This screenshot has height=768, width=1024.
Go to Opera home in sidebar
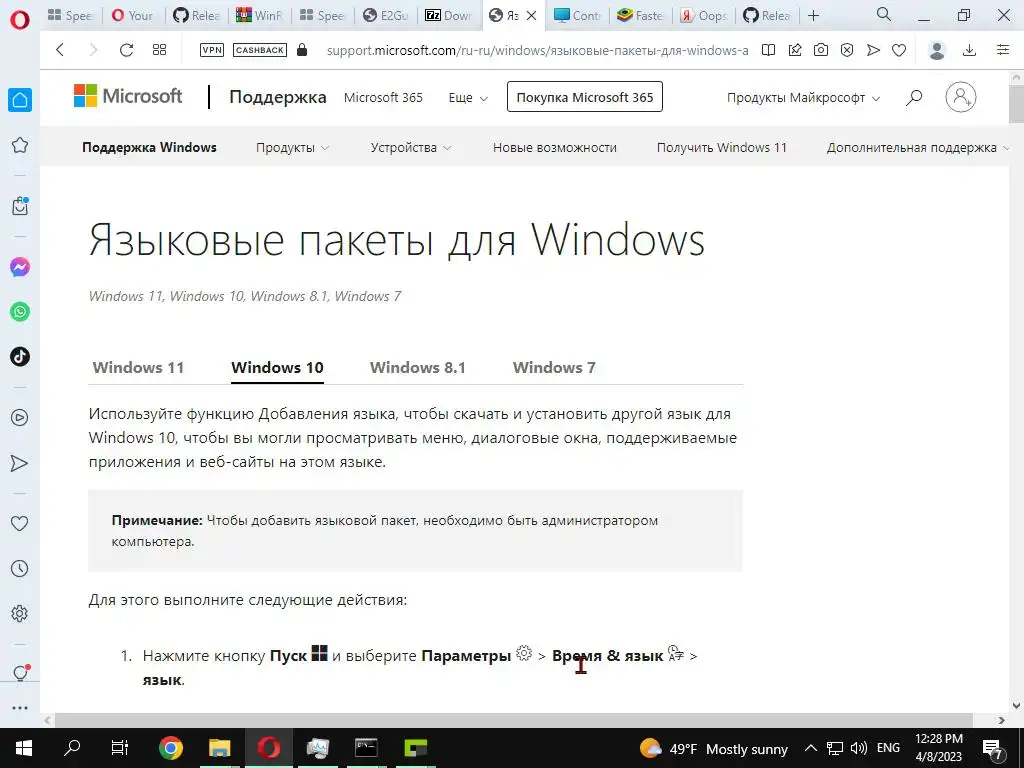point(20,100)
